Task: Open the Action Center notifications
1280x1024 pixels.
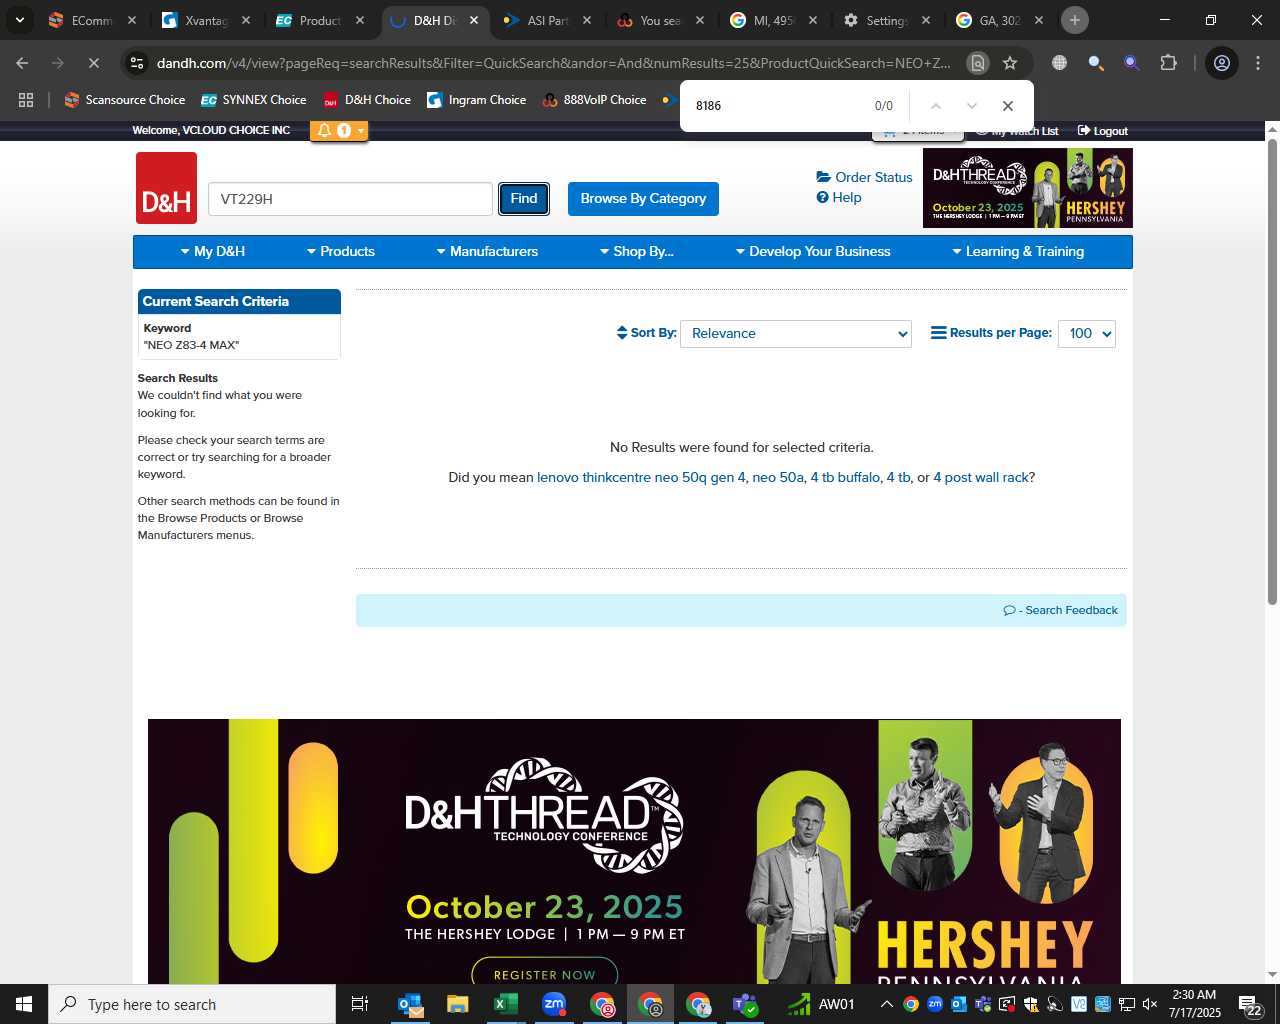Action: tap(1251, 1004)
